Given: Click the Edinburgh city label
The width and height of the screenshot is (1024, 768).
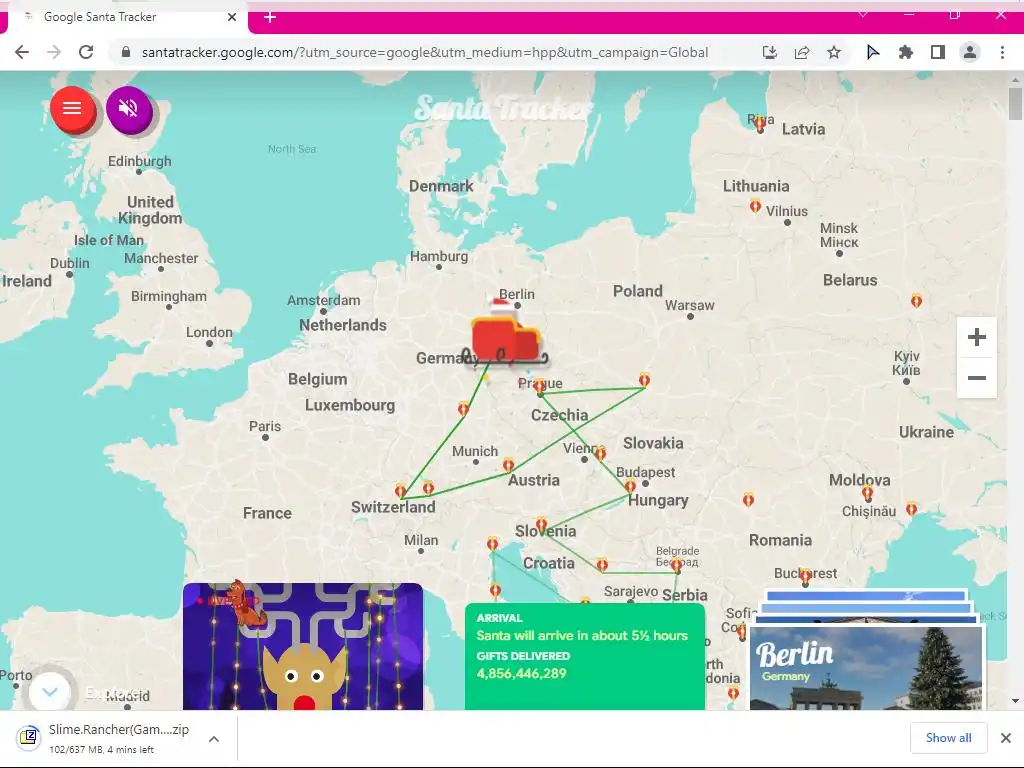Looking at the screenshot, I should click(140, 161).
